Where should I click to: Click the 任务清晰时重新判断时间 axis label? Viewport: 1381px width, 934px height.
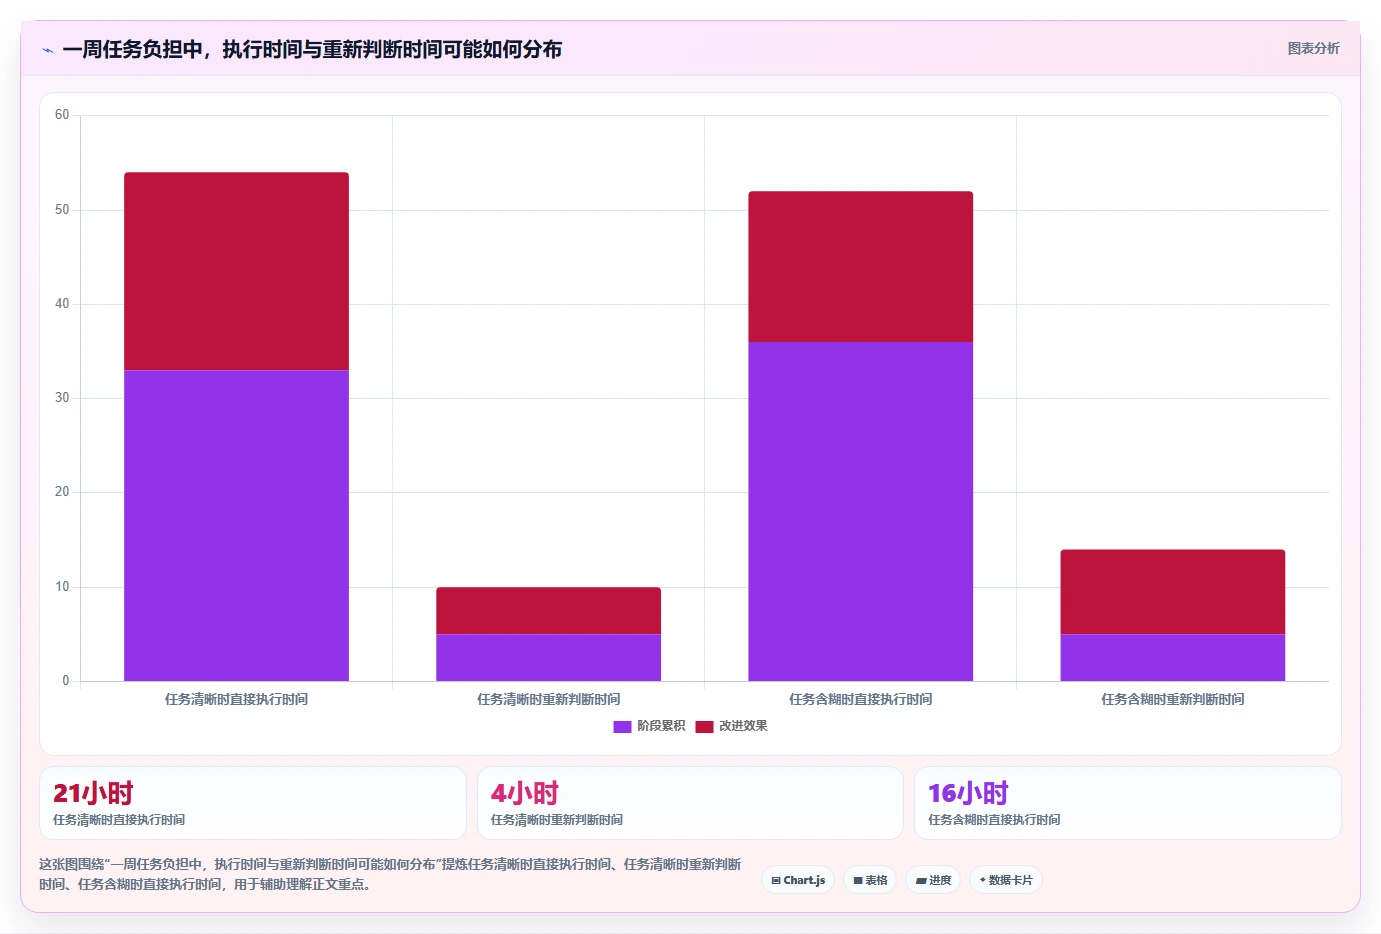[x=548, y=699]
